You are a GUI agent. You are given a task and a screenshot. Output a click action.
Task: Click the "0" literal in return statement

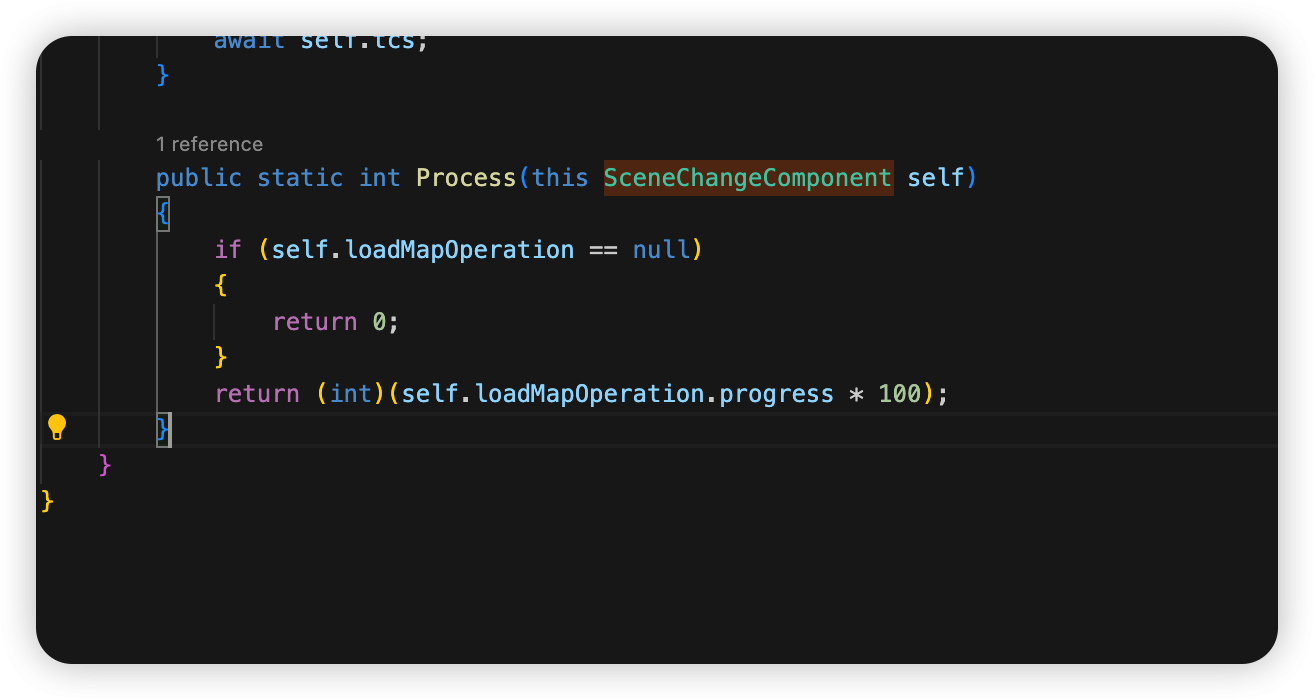[x=379, y=321]
